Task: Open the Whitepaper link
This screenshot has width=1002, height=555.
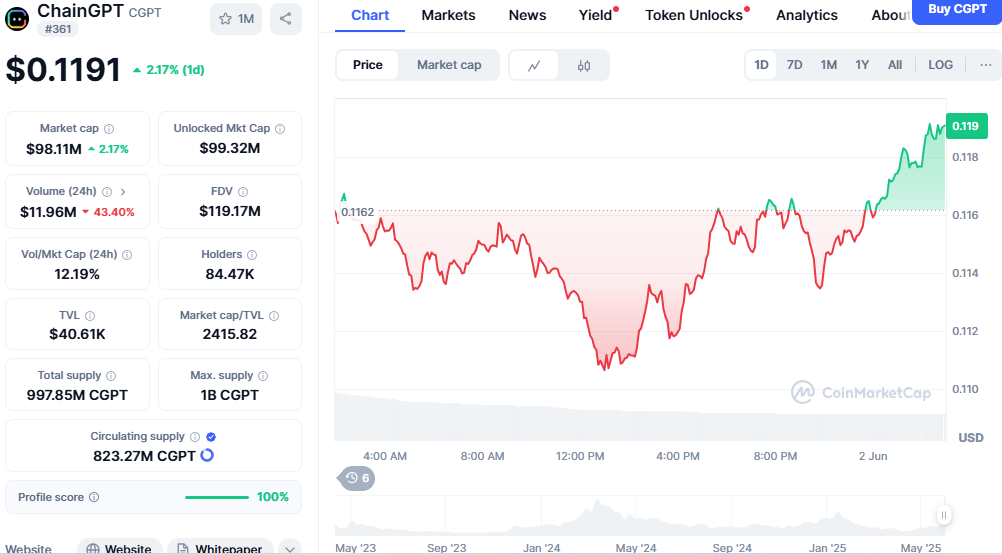Action: coord(220,549)
